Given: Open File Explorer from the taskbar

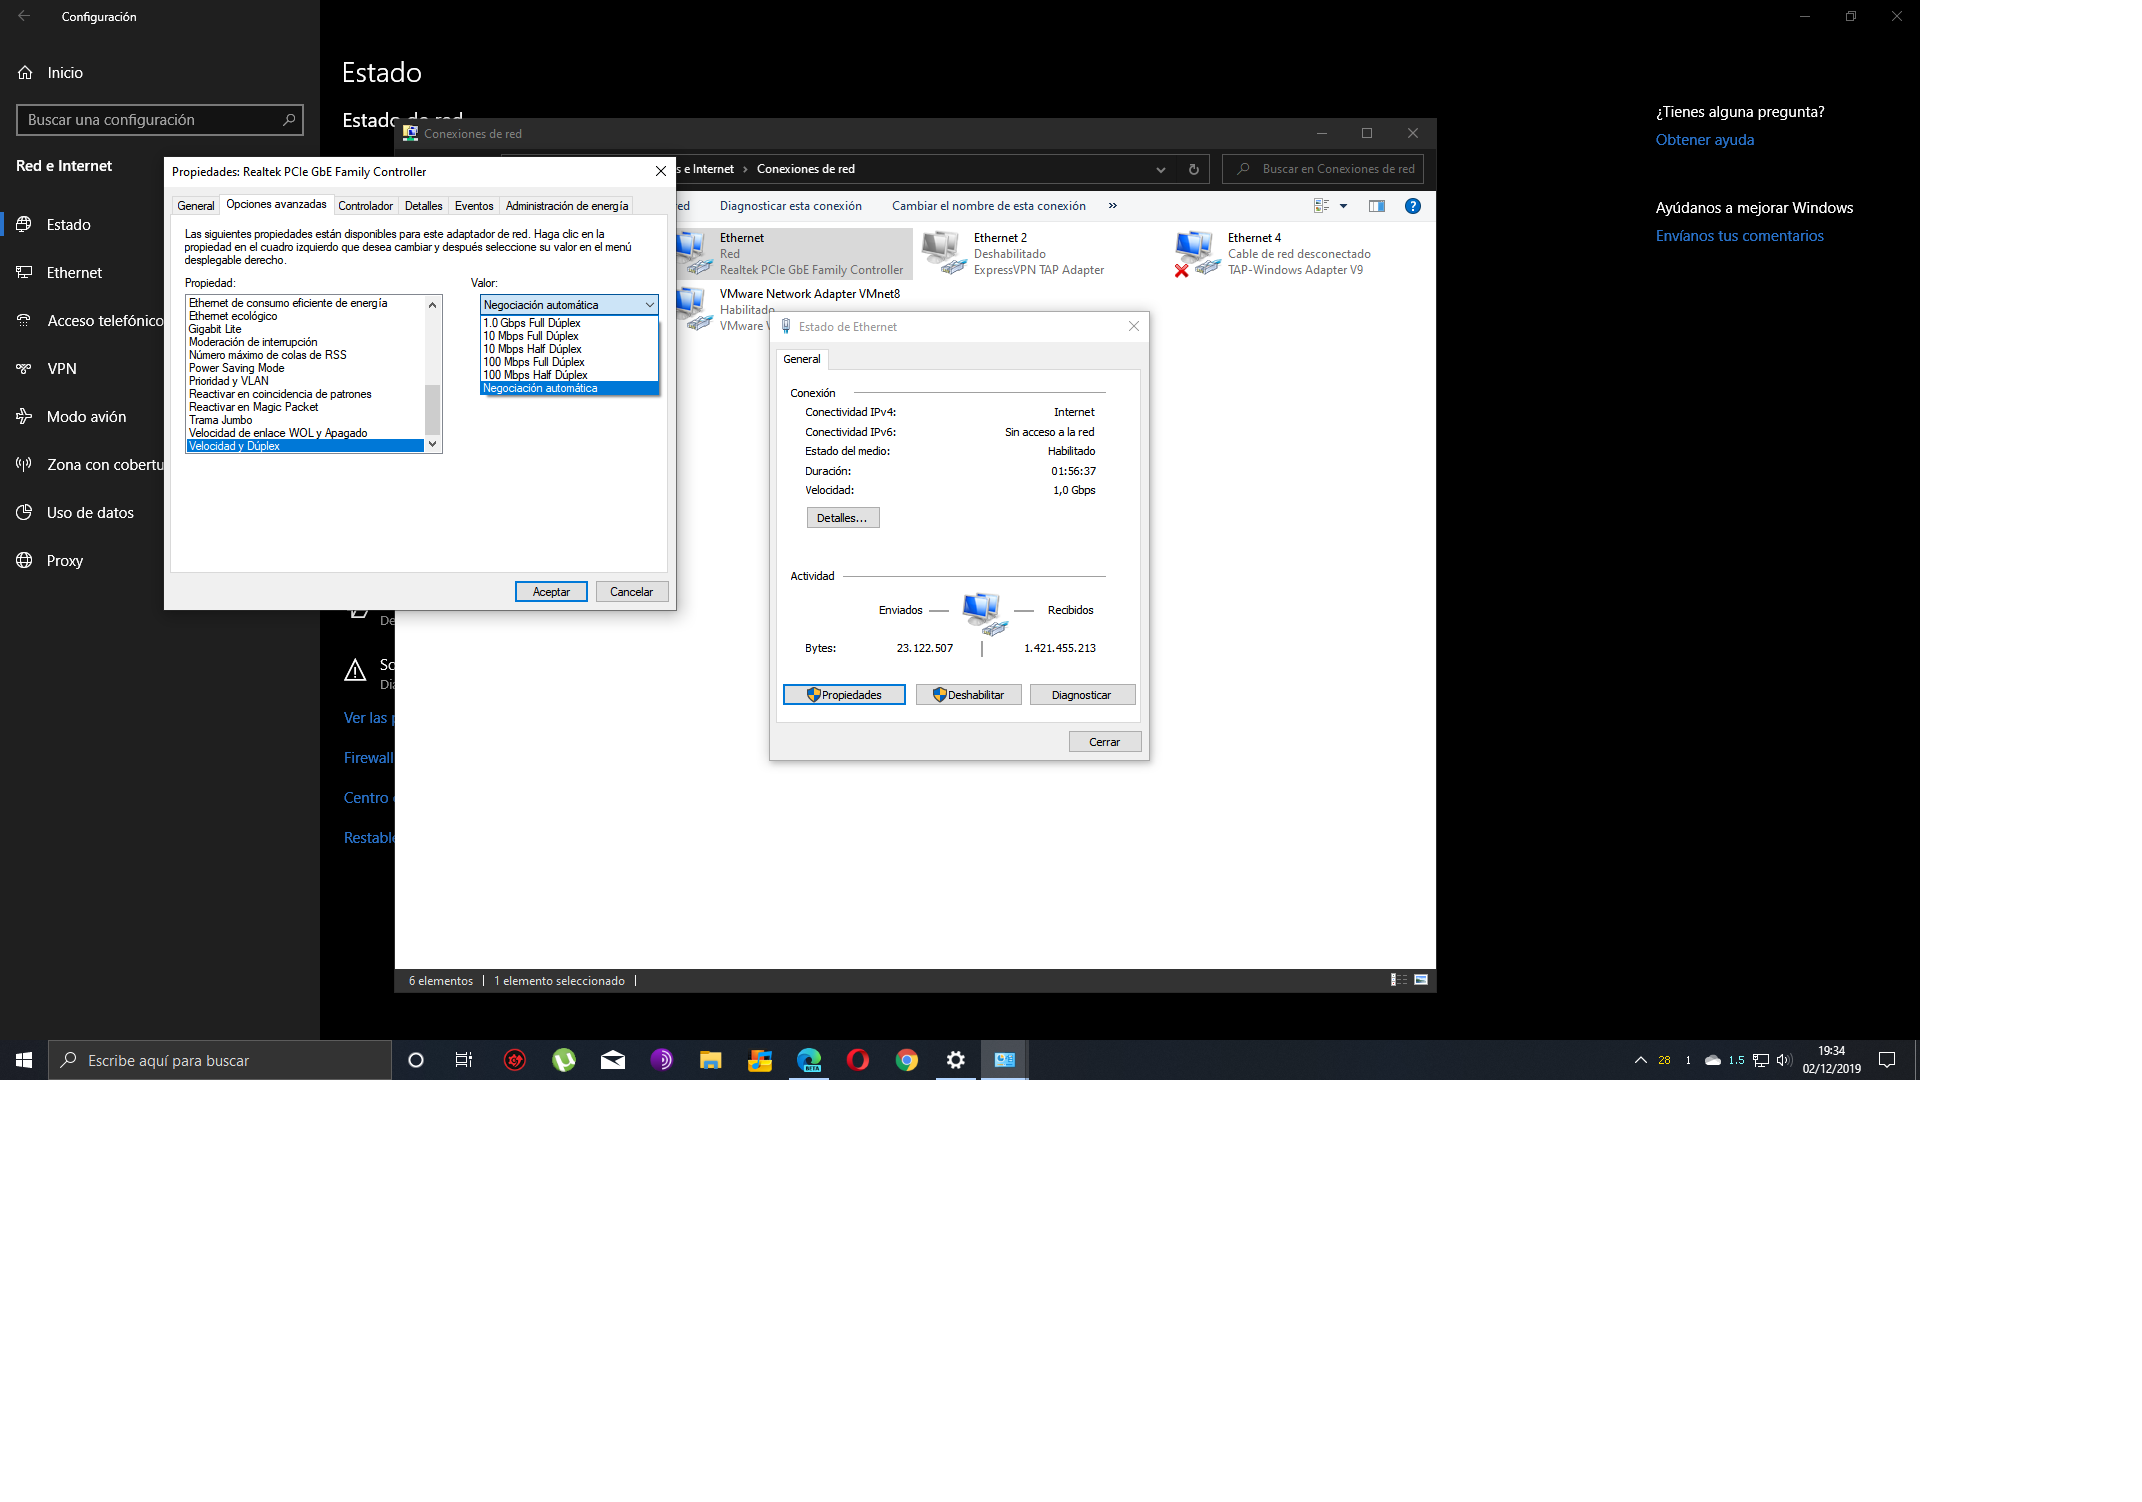Looking at the screenshot, I should (x=711, y=1060).
